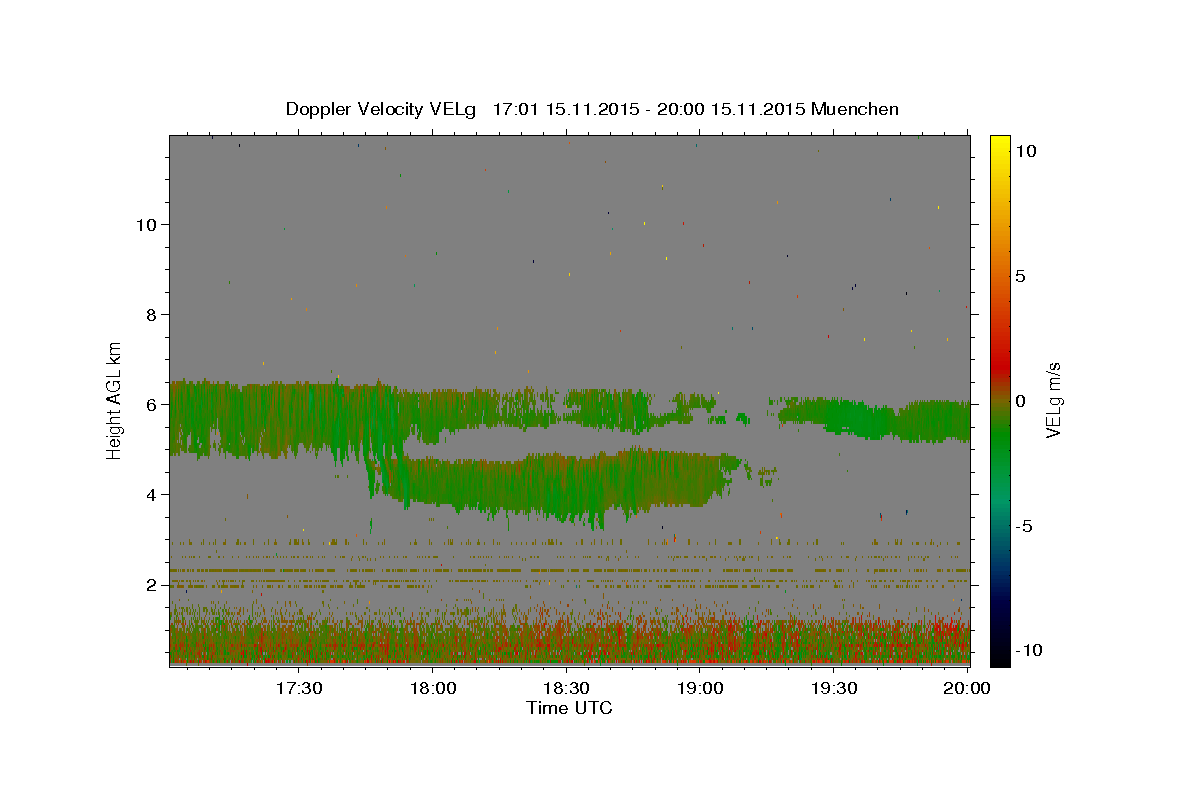Click the 19:30 time tick label

(x=834, y=688)
